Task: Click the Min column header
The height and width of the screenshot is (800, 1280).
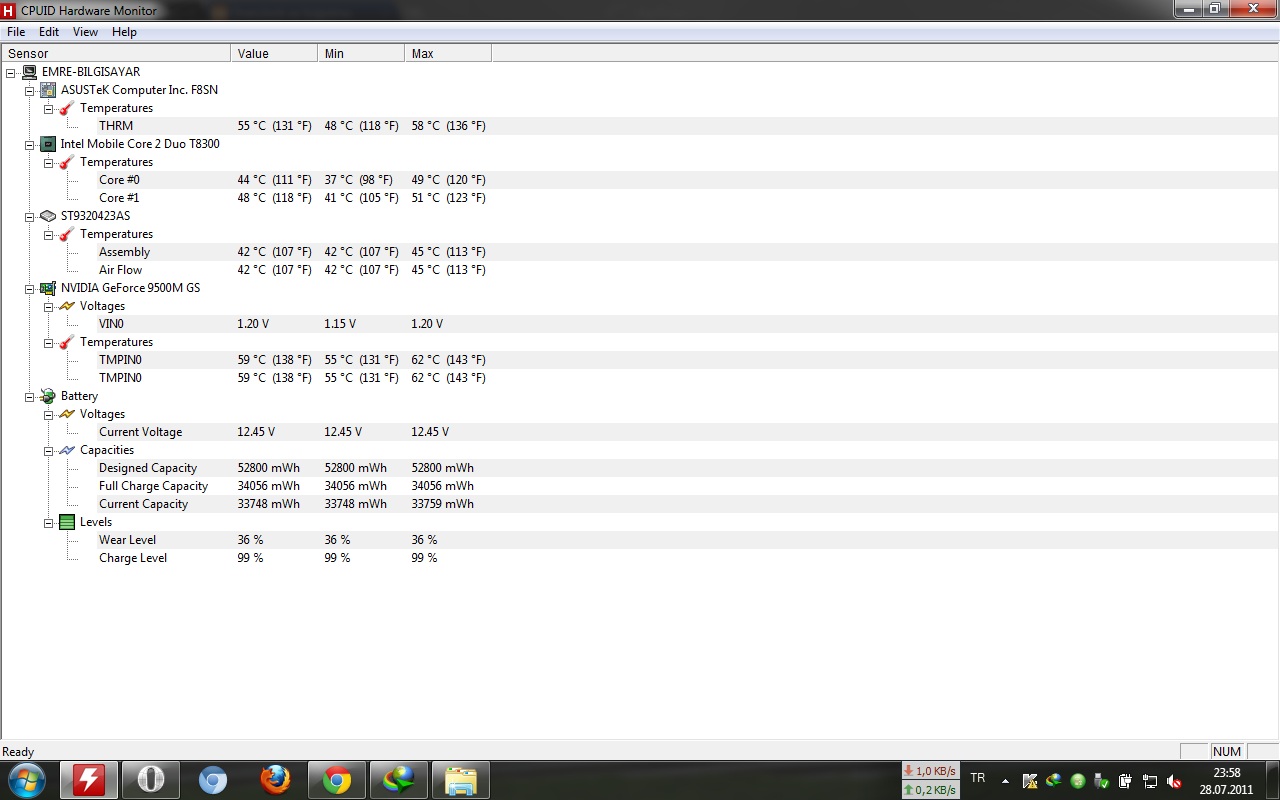Action: (361, 53)
